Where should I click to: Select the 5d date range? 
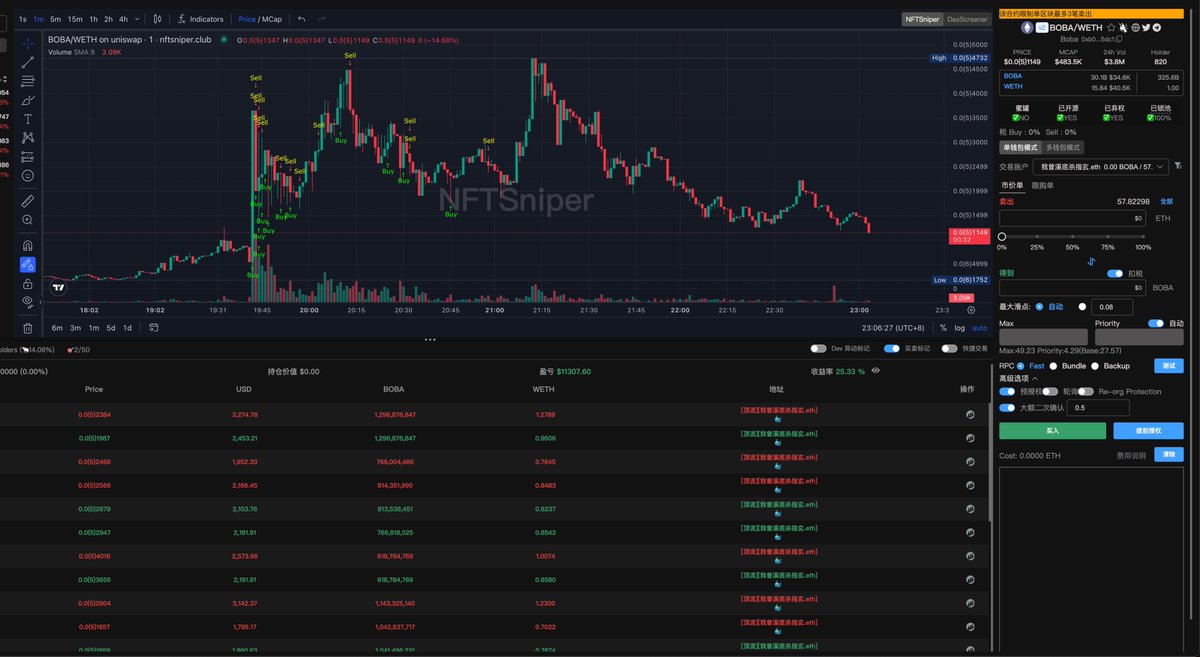click(111, 328)
